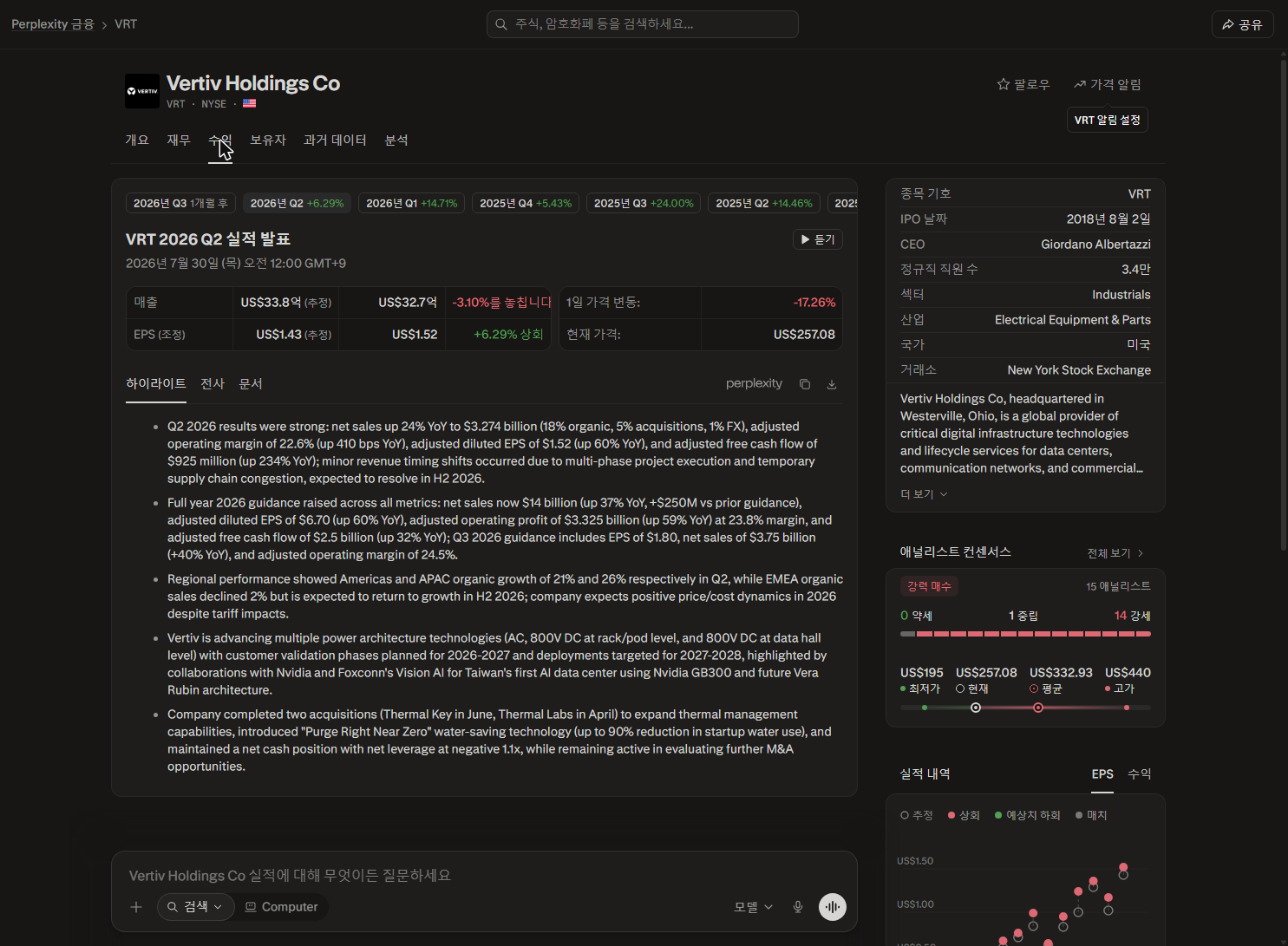Click the 공유 share button
Screen dimensions: 1288x946
(1242, 25)
